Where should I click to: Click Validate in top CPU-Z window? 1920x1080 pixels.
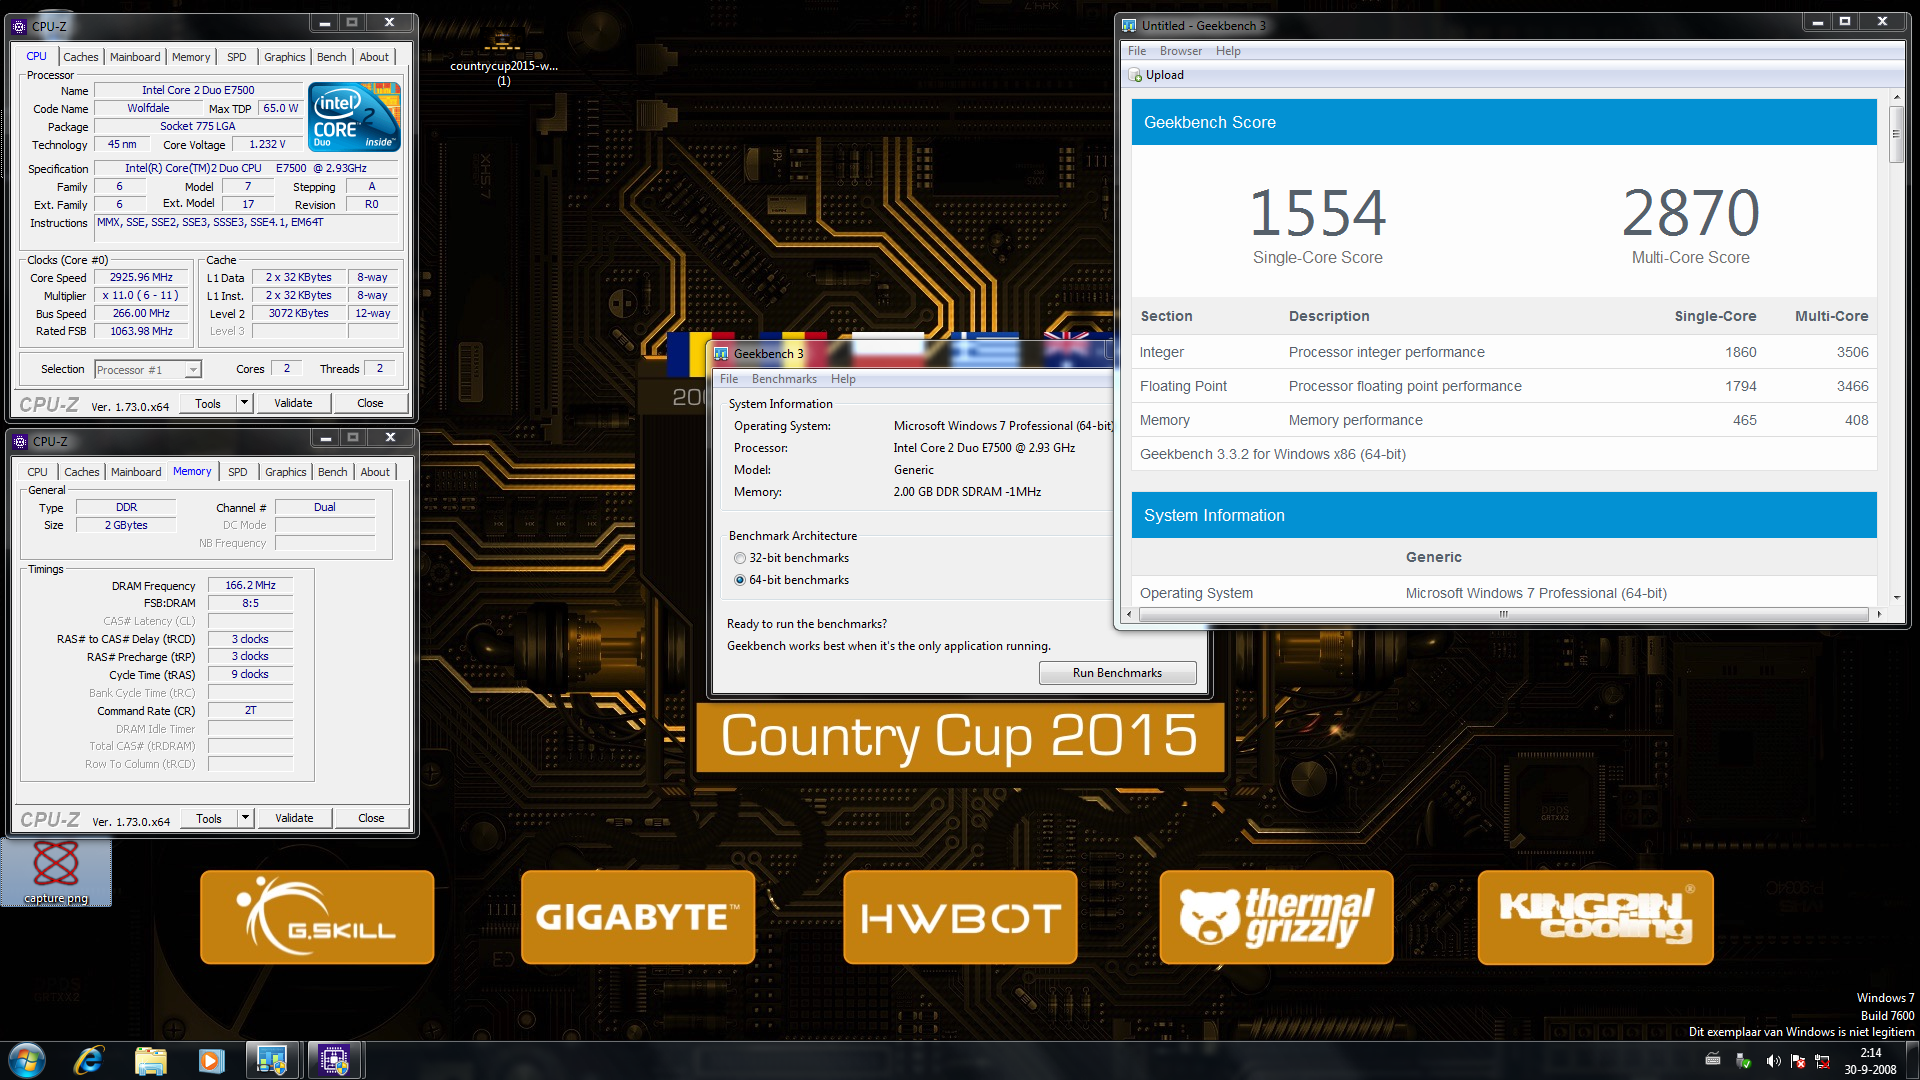click(x=293, y=403)
